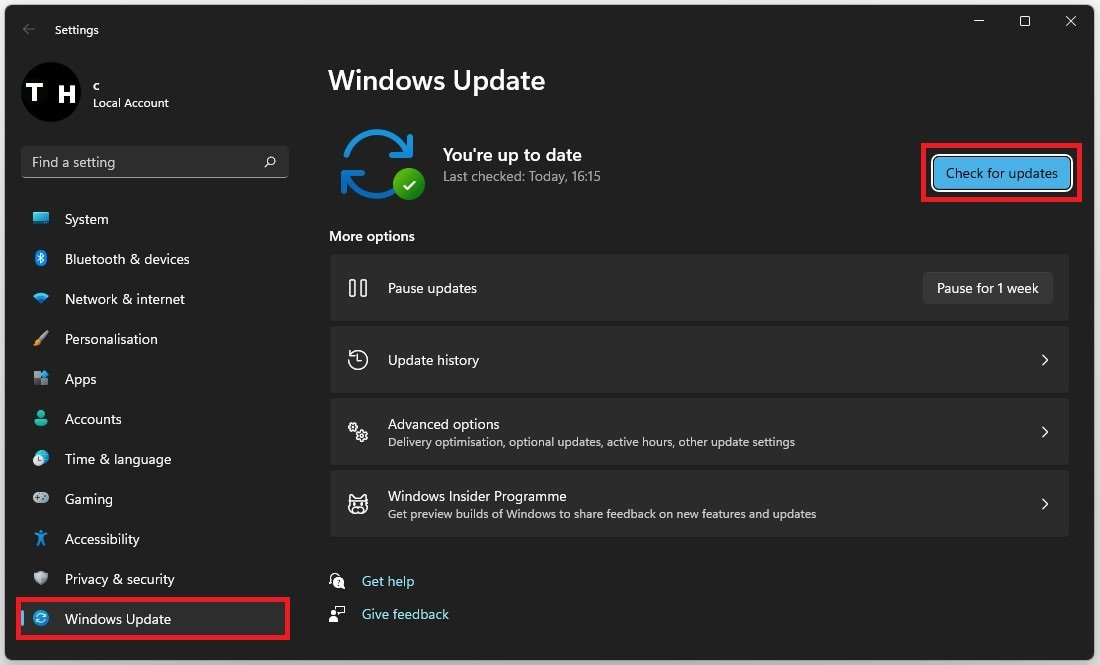Click the Last checked: Today, 16:15 text
1100x665 pixels.
click(521, 176)
